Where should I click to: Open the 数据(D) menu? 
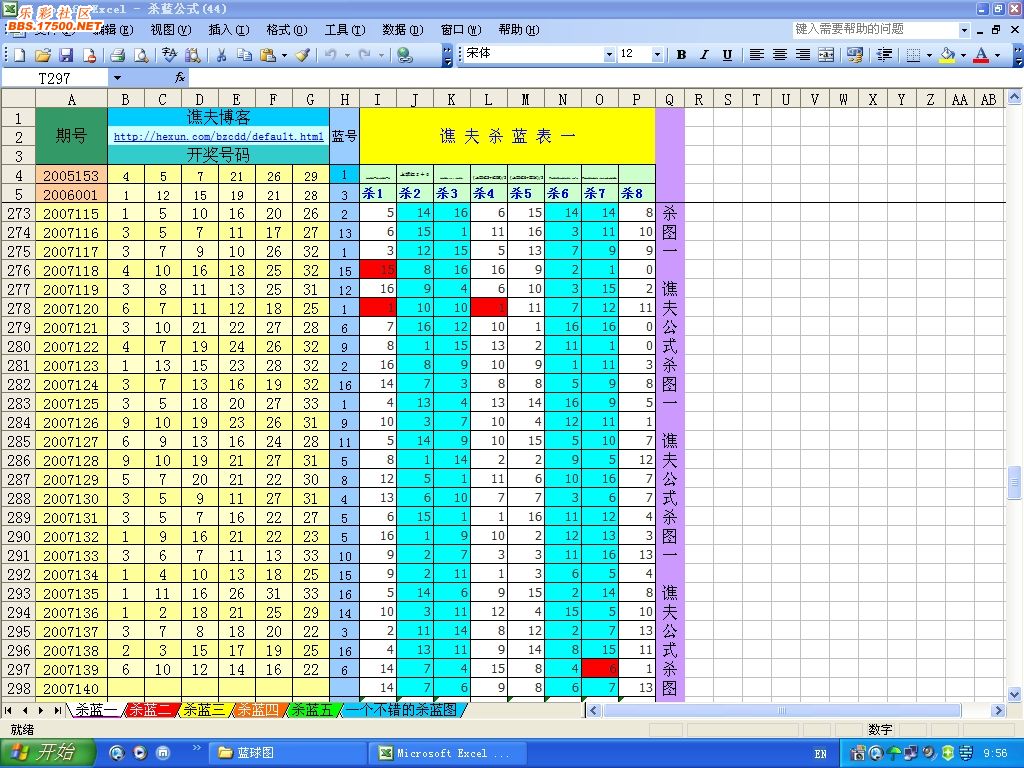(402, 29)
